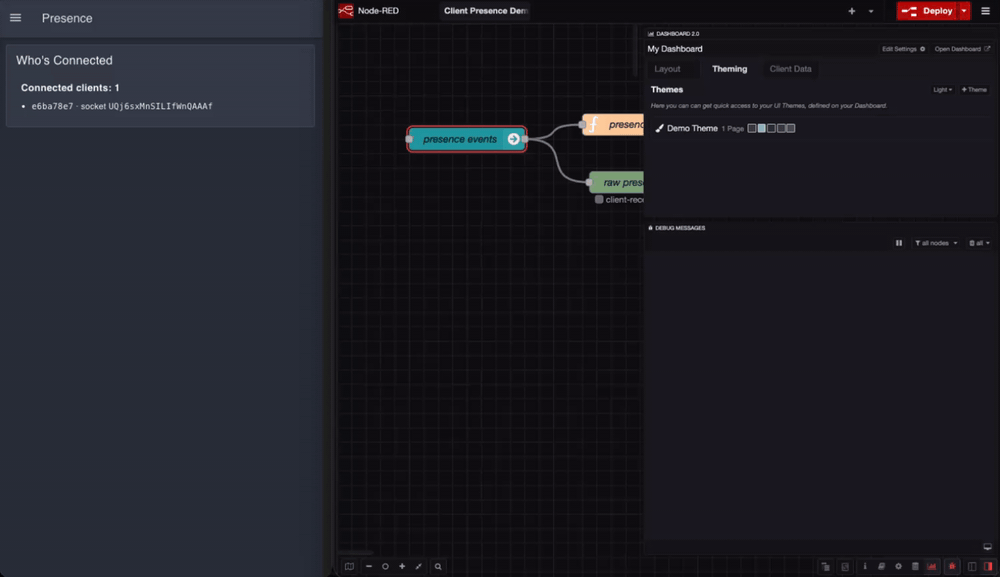Open the Node-RED main menu icon
Screen dimensions: 1000x577
pos(985,11)
